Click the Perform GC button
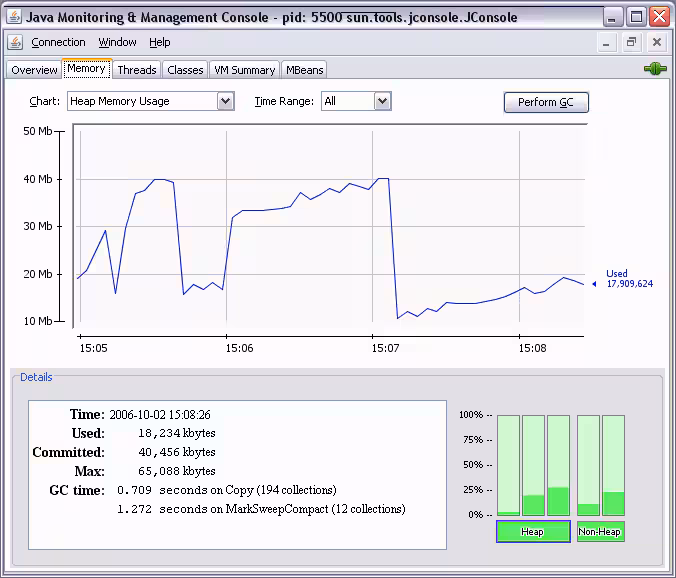This screenshot has height=578, width=676. [546, 102]
